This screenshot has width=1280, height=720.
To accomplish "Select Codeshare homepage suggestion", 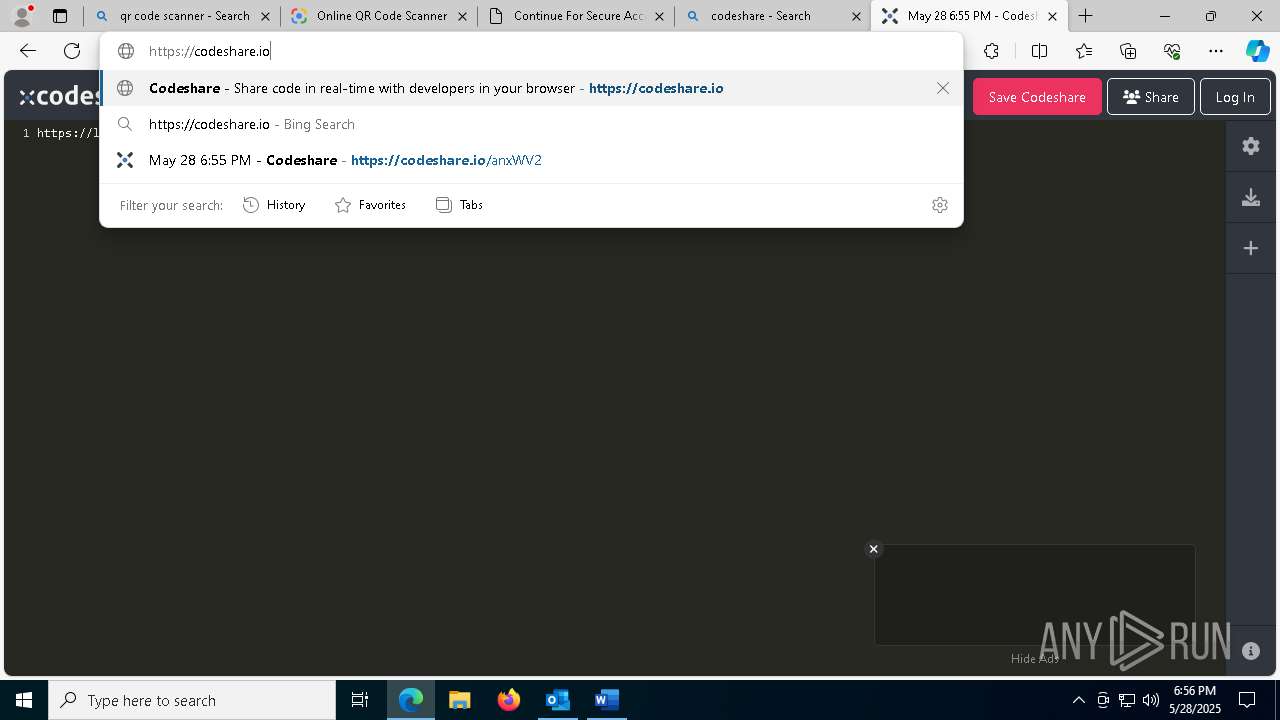I will pyautogui.click(x=531, y=88).
